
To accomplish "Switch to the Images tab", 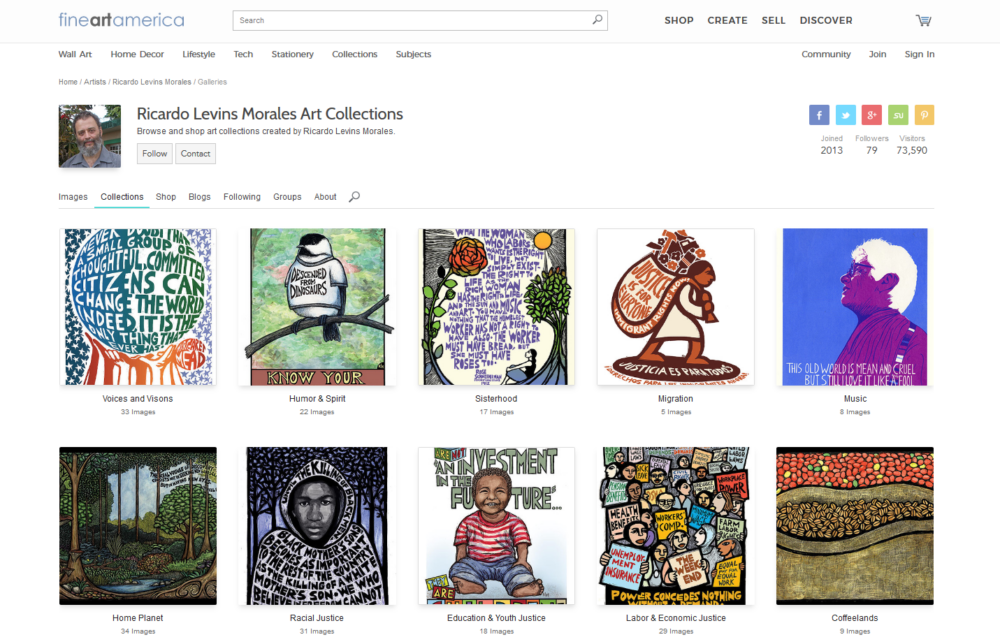I will click(73, 197).
